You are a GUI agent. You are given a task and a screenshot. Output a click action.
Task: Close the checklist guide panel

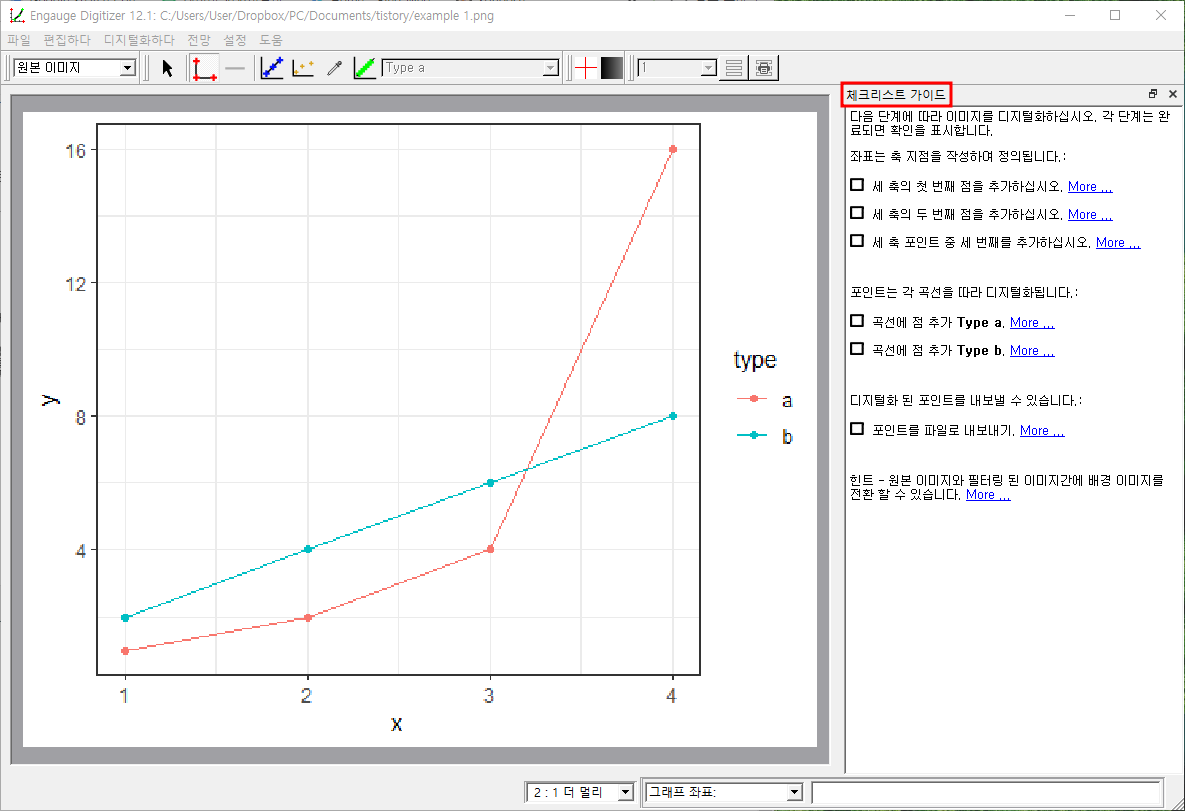click(1172, 94)
